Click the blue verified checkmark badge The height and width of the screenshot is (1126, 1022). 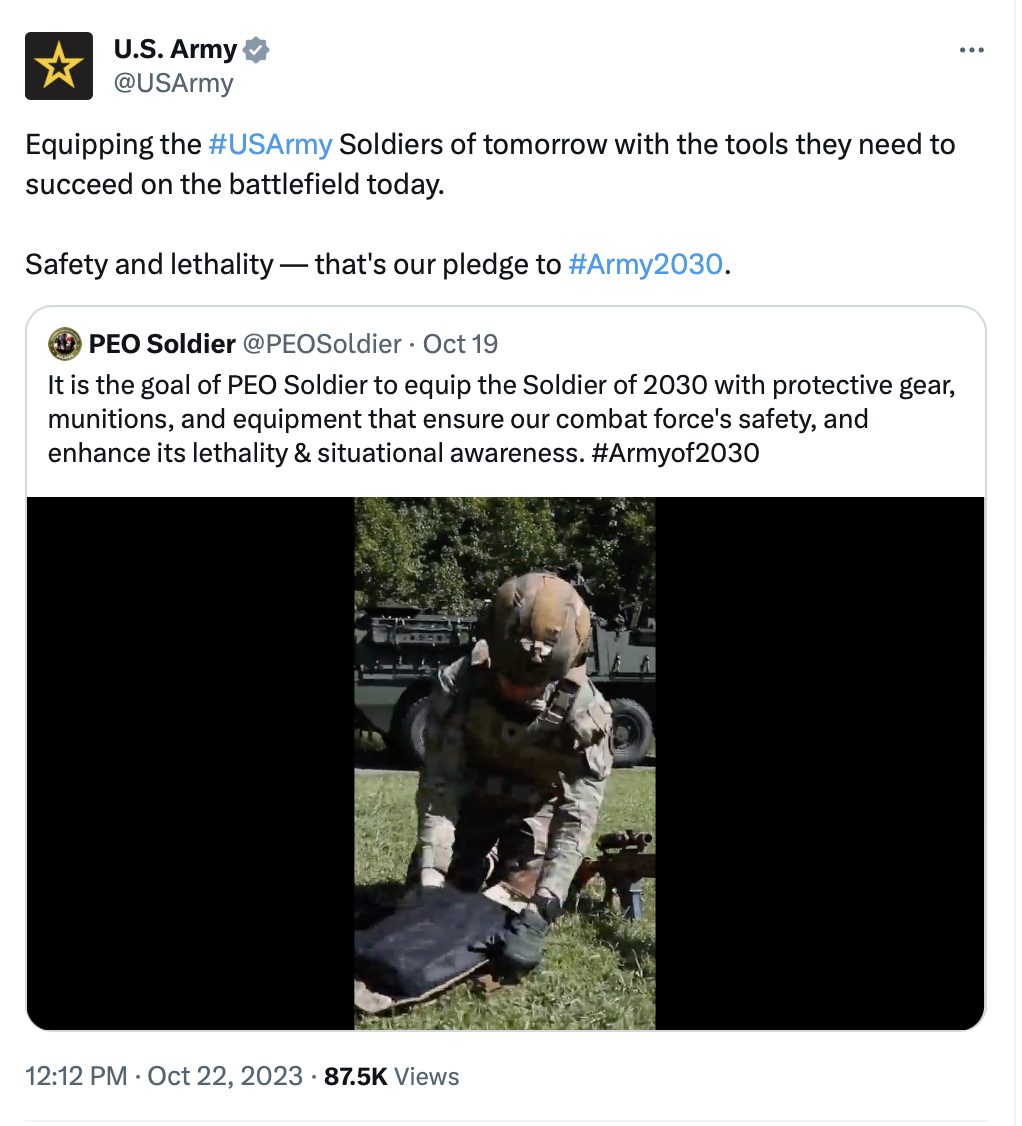tap(257, 49)
